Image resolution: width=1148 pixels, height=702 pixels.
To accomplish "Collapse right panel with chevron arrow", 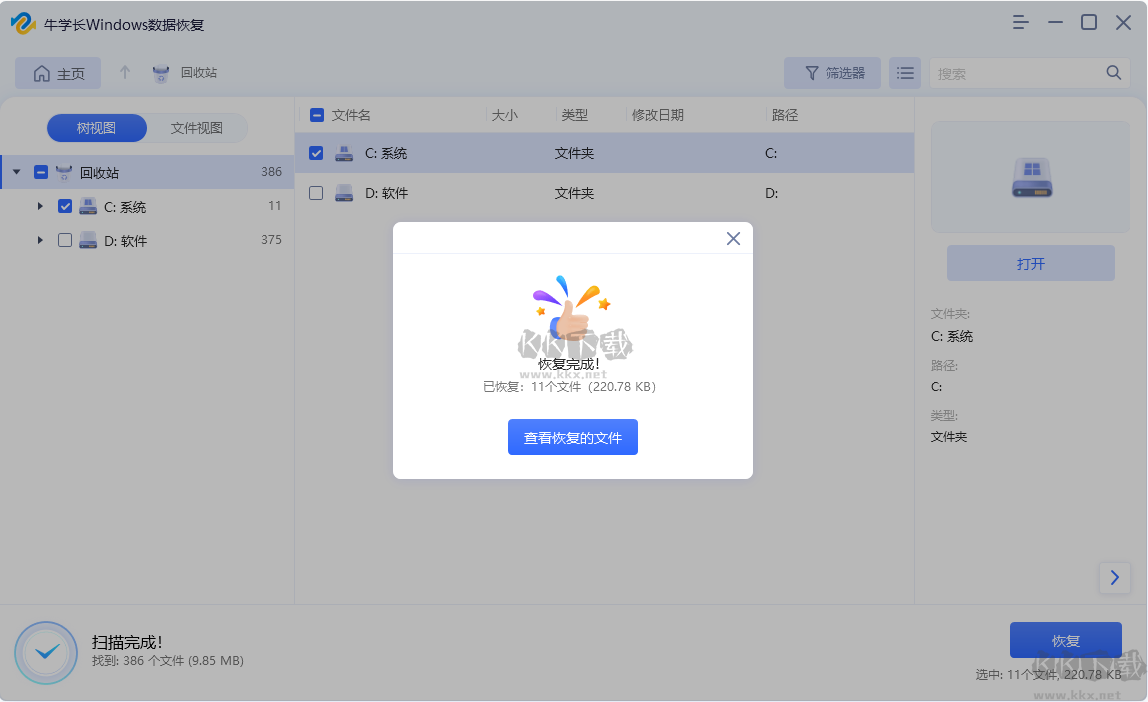I will pyautogui.click(x=1114, y=578).
